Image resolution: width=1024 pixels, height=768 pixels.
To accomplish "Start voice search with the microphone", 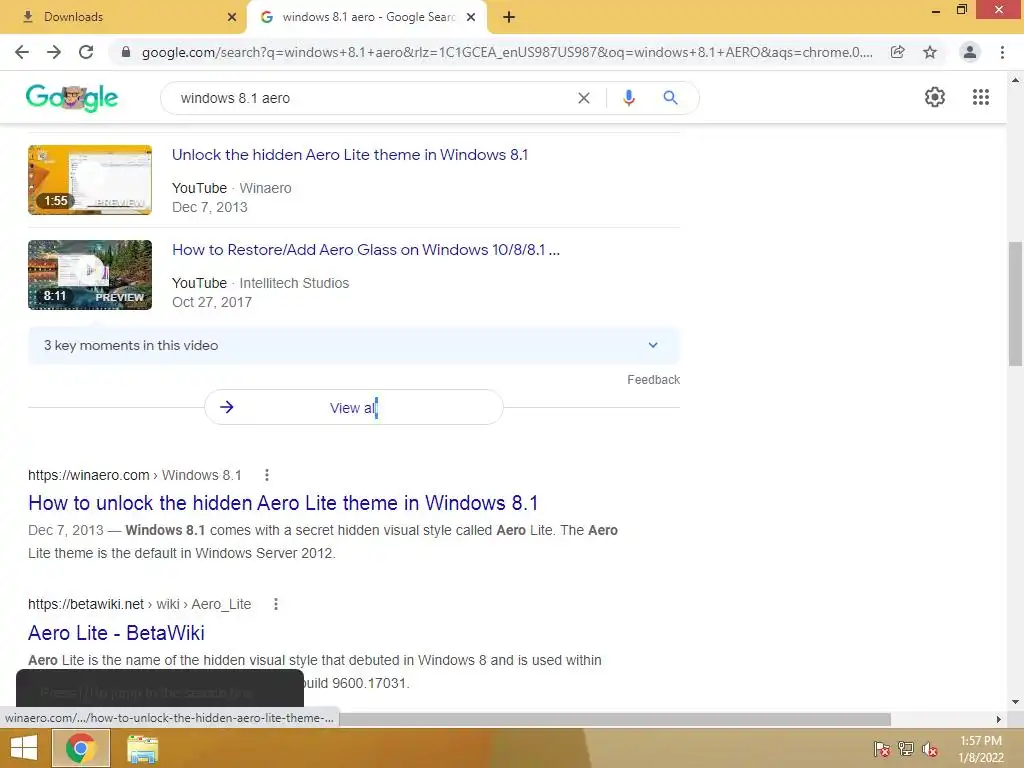I will coord(629,98).
